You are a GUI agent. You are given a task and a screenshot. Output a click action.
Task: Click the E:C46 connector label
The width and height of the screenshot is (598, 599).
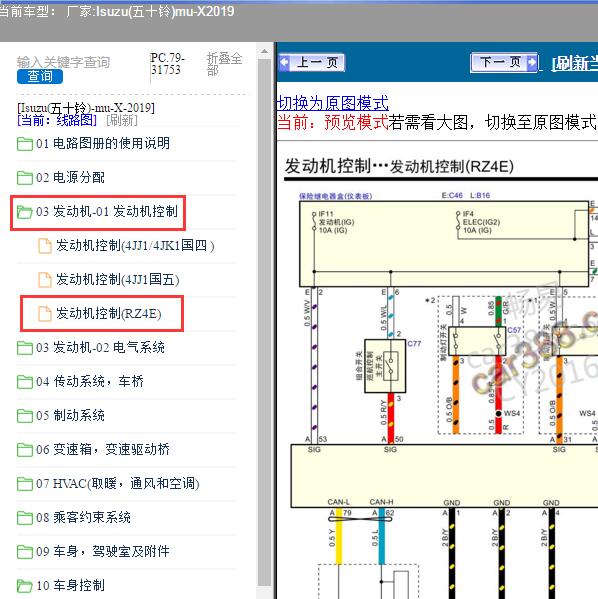pyautogui.click(x=452, y=196)
